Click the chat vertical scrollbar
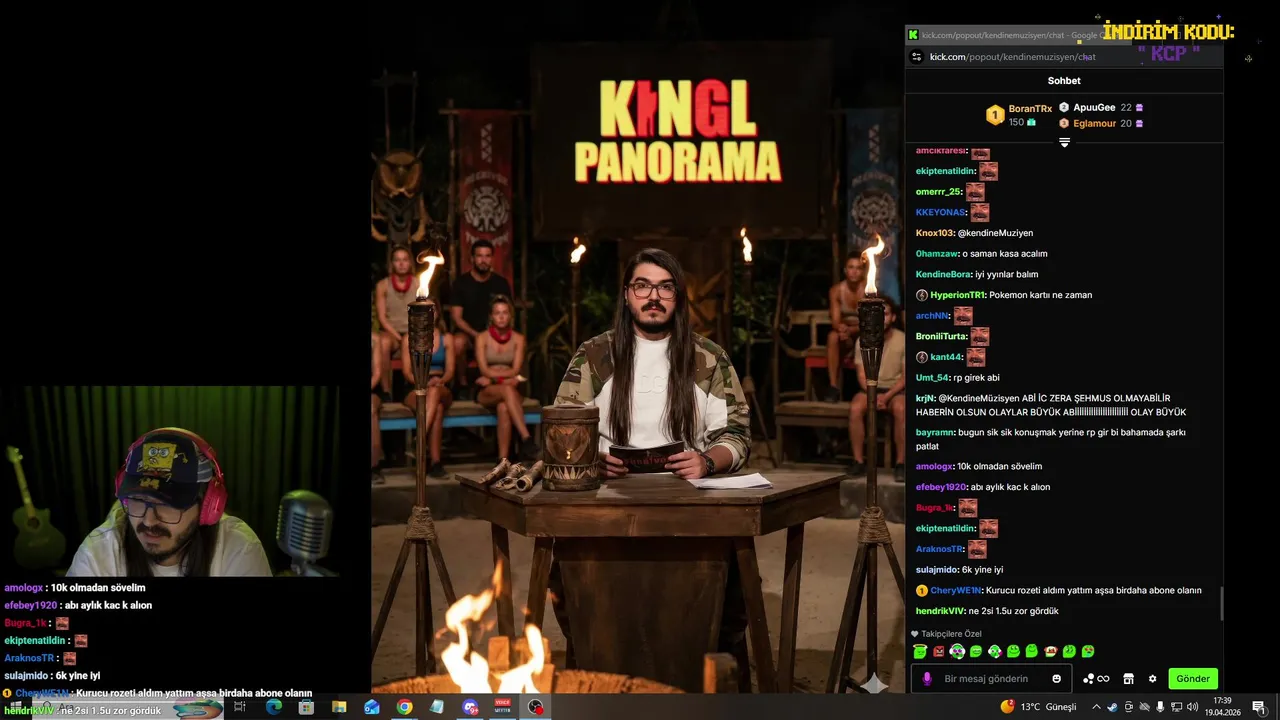Viewport: 1280px width, 720px height. (x=1221, y=604)
